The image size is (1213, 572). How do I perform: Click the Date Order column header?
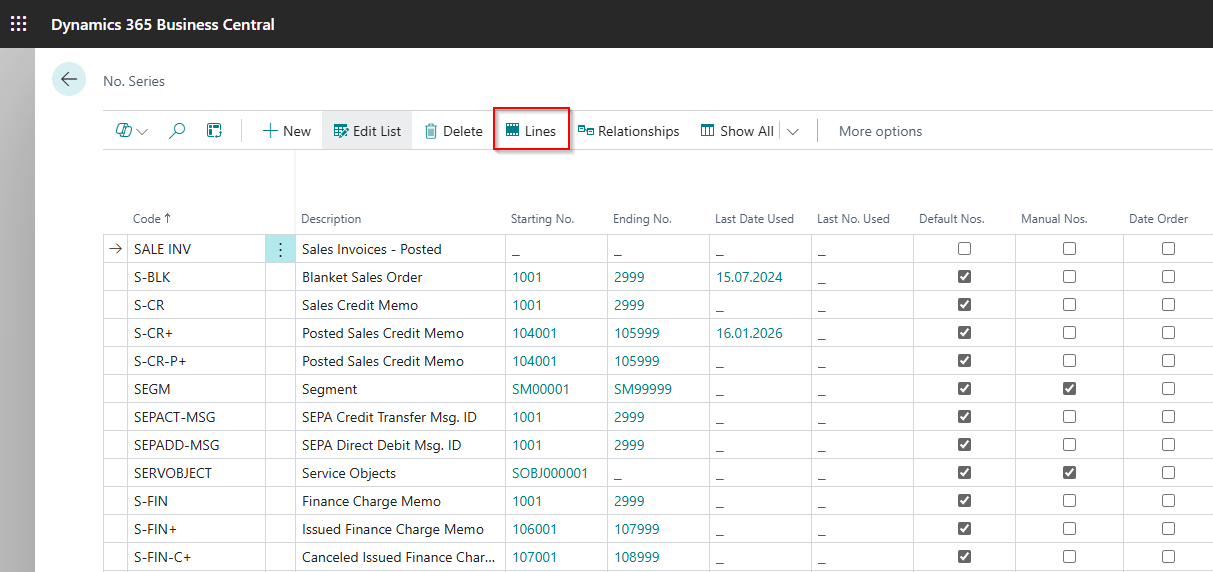click(1158, 219)
